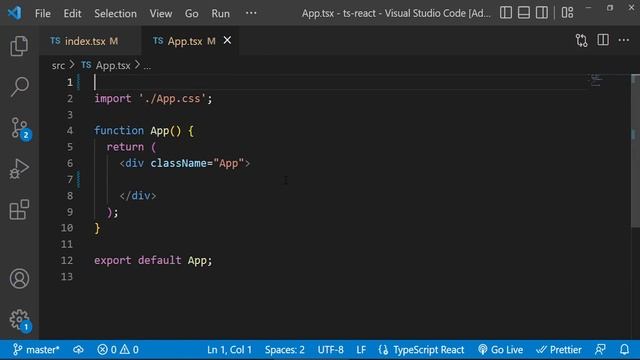
Task: Click the editor minimap
Action: click(596, 80)
